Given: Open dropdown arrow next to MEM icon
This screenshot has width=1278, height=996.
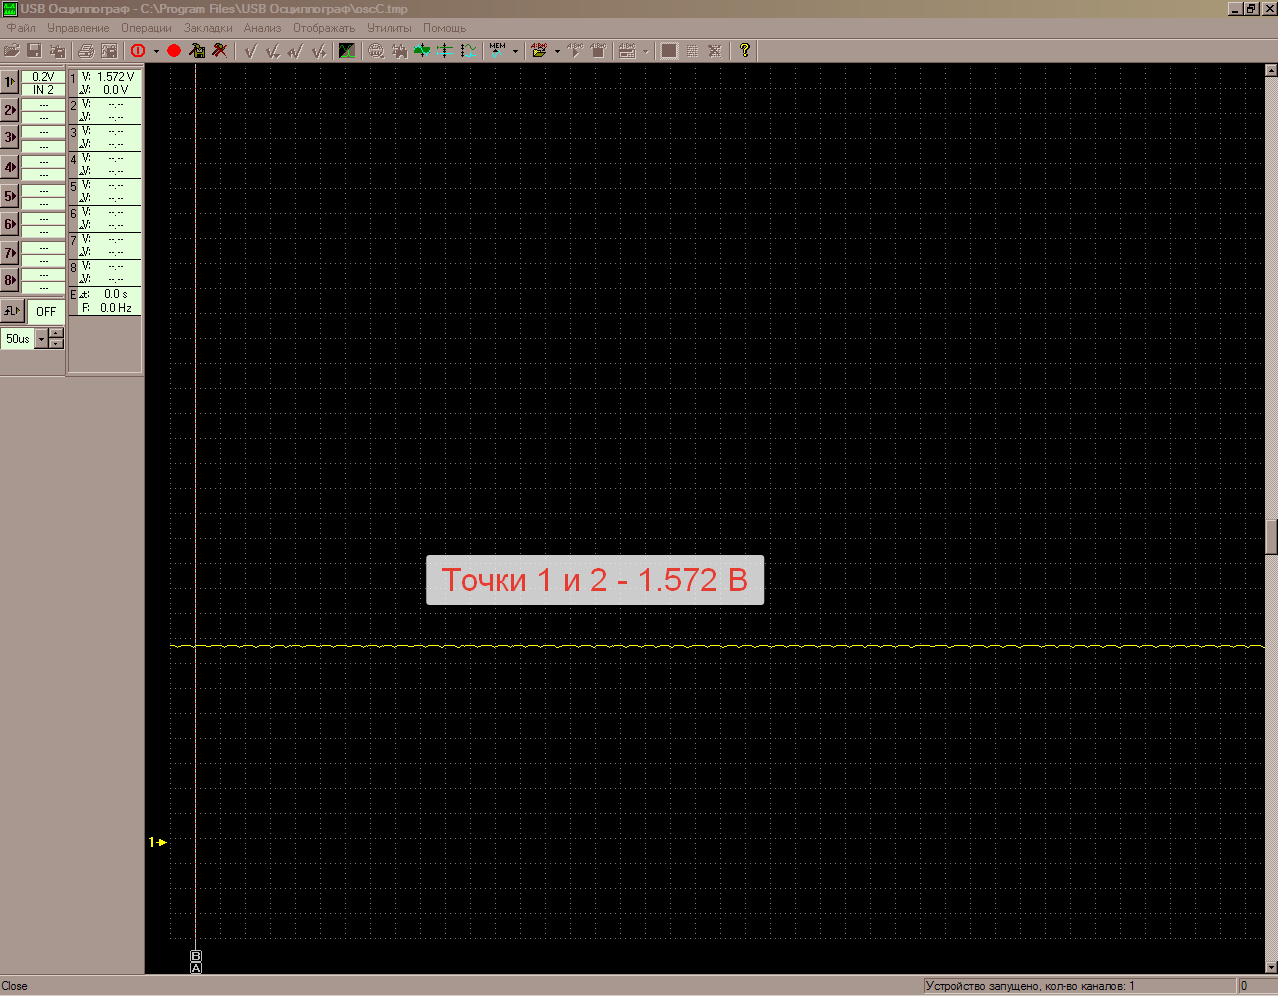Looking at the screenshot, I should [515, 51].
